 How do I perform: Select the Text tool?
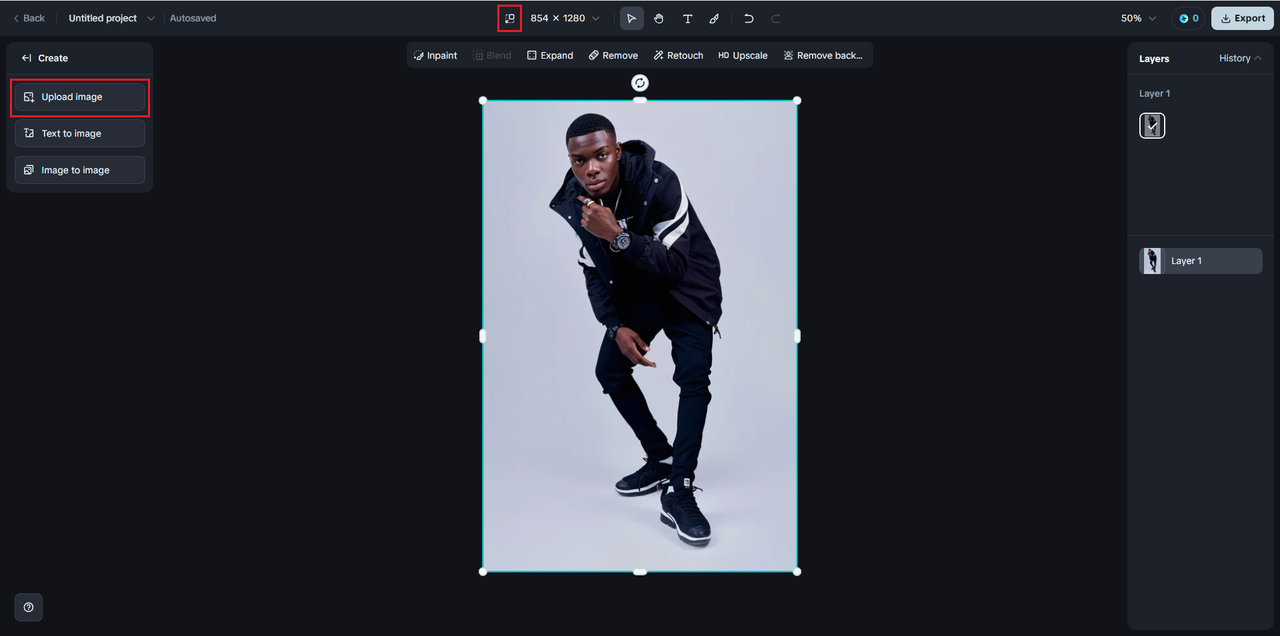(x=687, y=18)
